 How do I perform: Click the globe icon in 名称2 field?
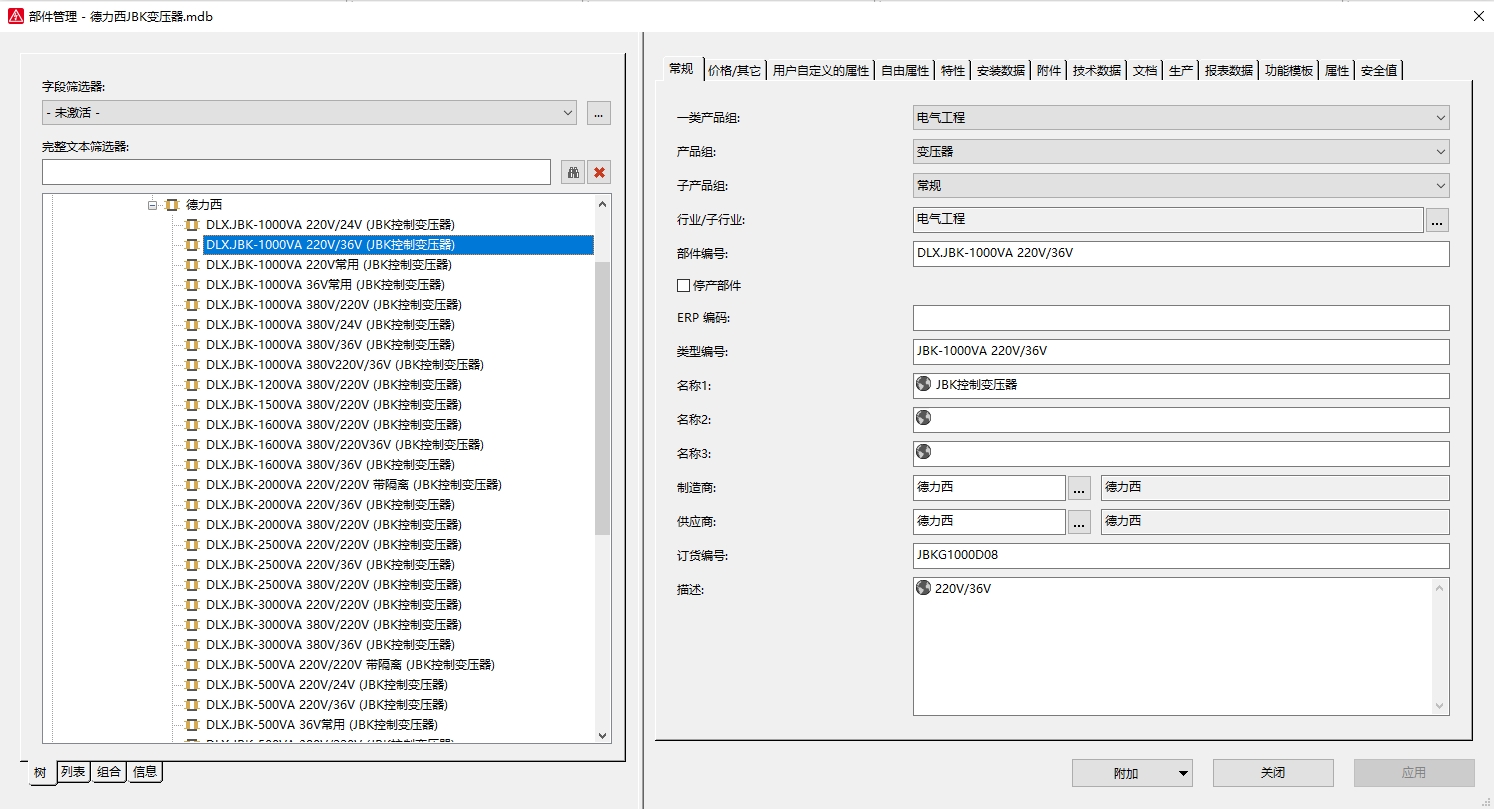point(924,418)
